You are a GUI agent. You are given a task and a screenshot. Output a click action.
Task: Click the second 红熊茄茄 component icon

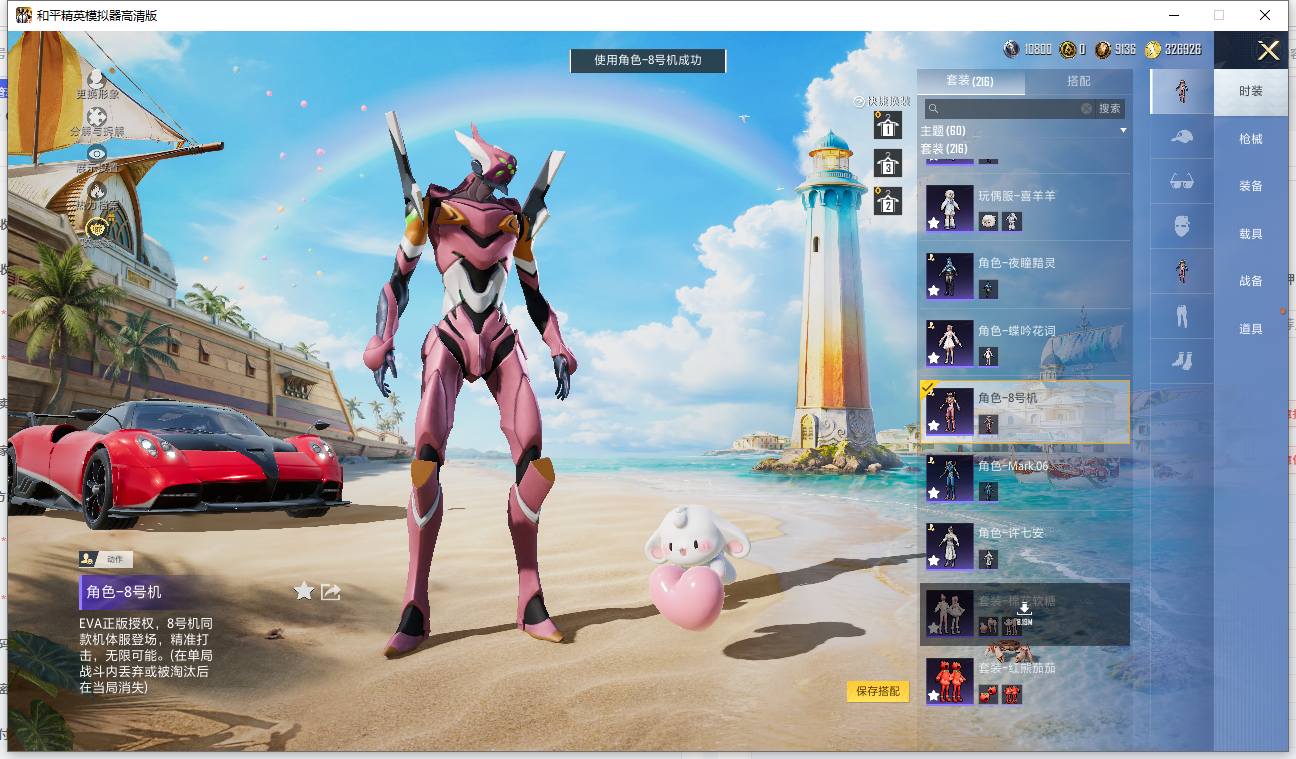1012,693
